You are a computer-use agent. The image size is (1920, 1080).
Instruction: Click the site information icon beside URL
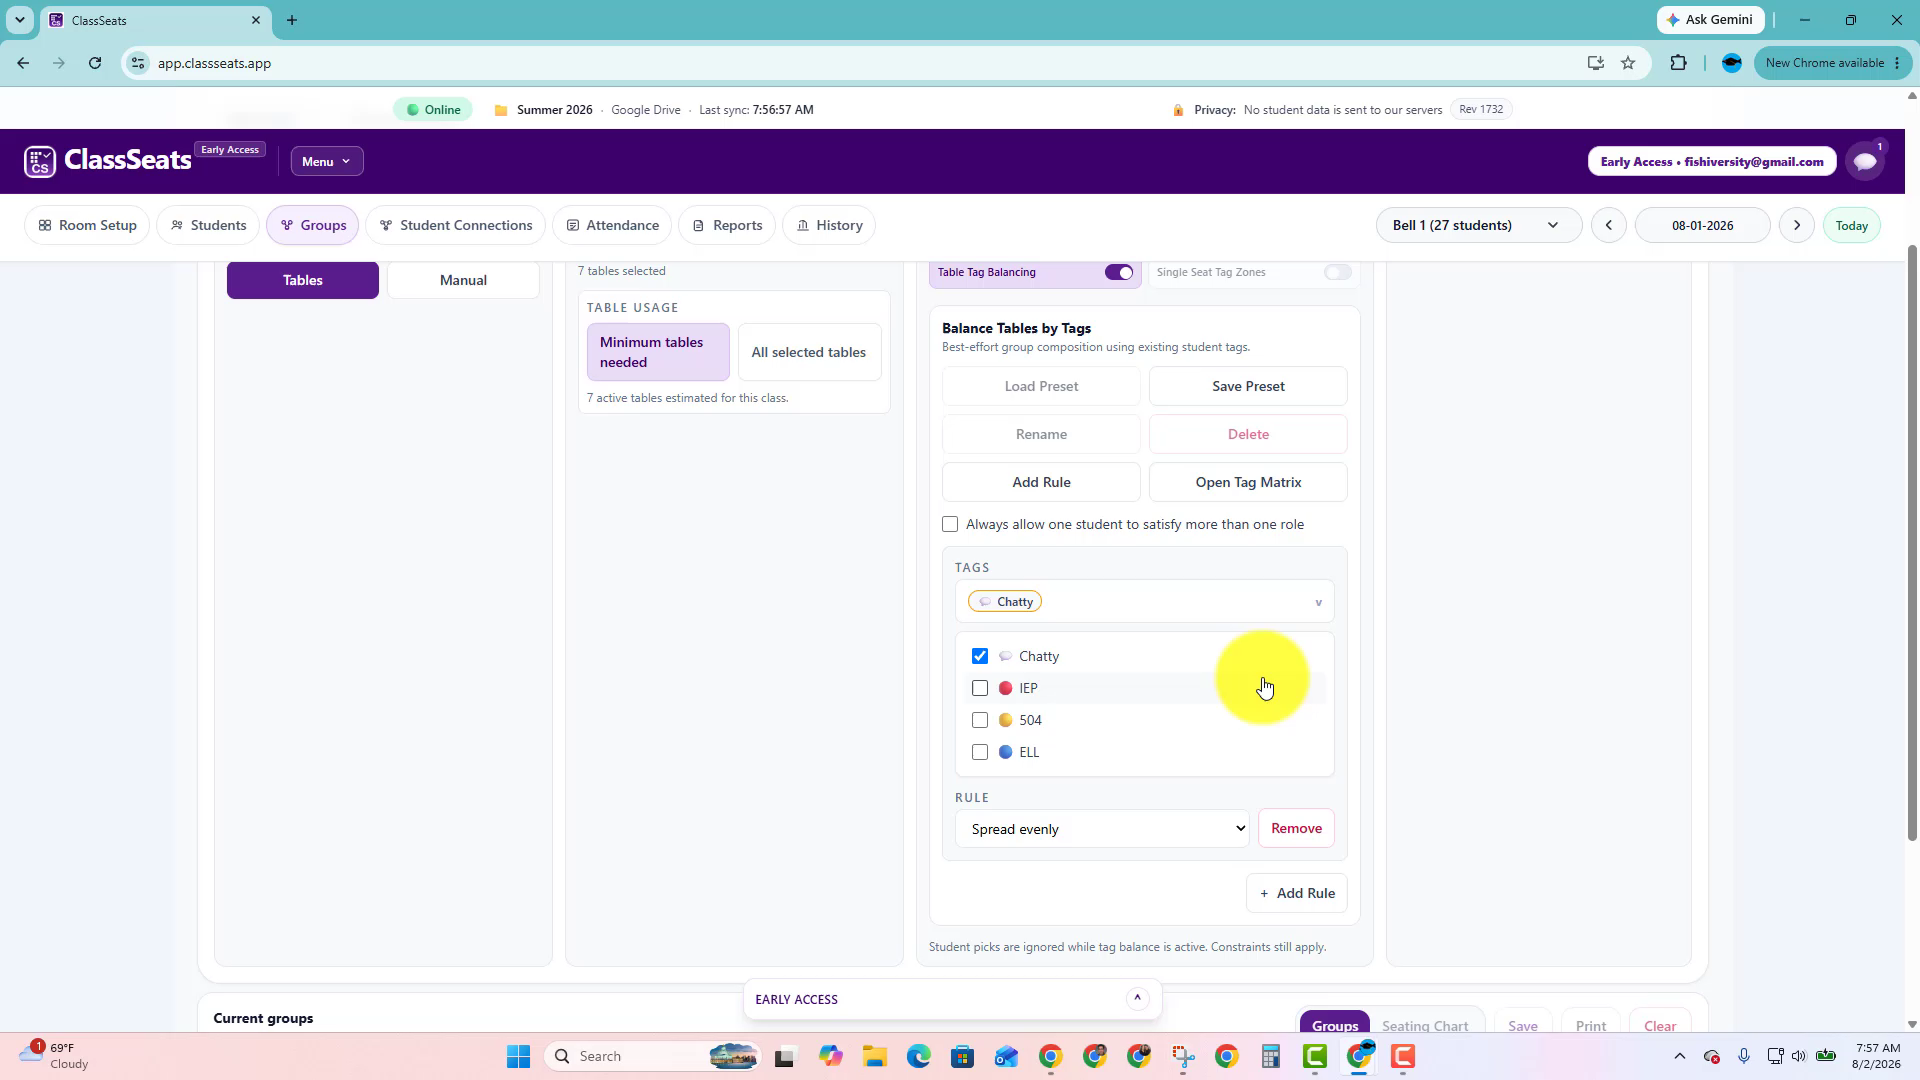(x=138, y=63)
